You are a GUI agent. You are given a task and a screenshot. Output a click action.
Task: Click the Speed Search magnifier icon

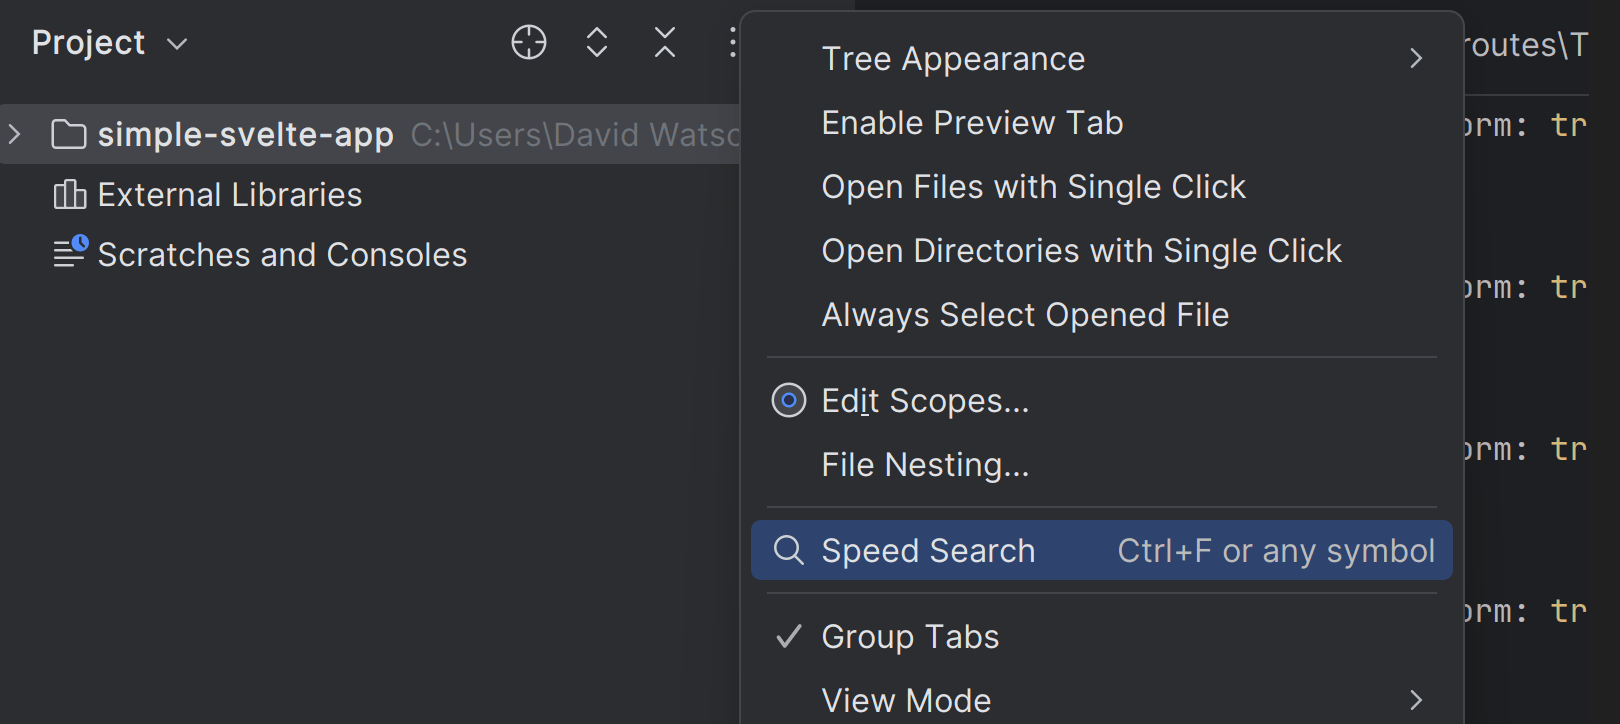[789, 550]
